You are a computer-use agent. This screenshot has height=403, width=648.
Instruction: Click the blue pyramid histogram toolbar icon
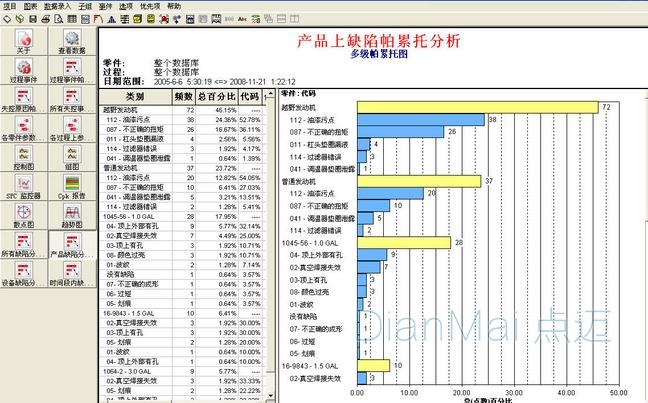(112, 19)
